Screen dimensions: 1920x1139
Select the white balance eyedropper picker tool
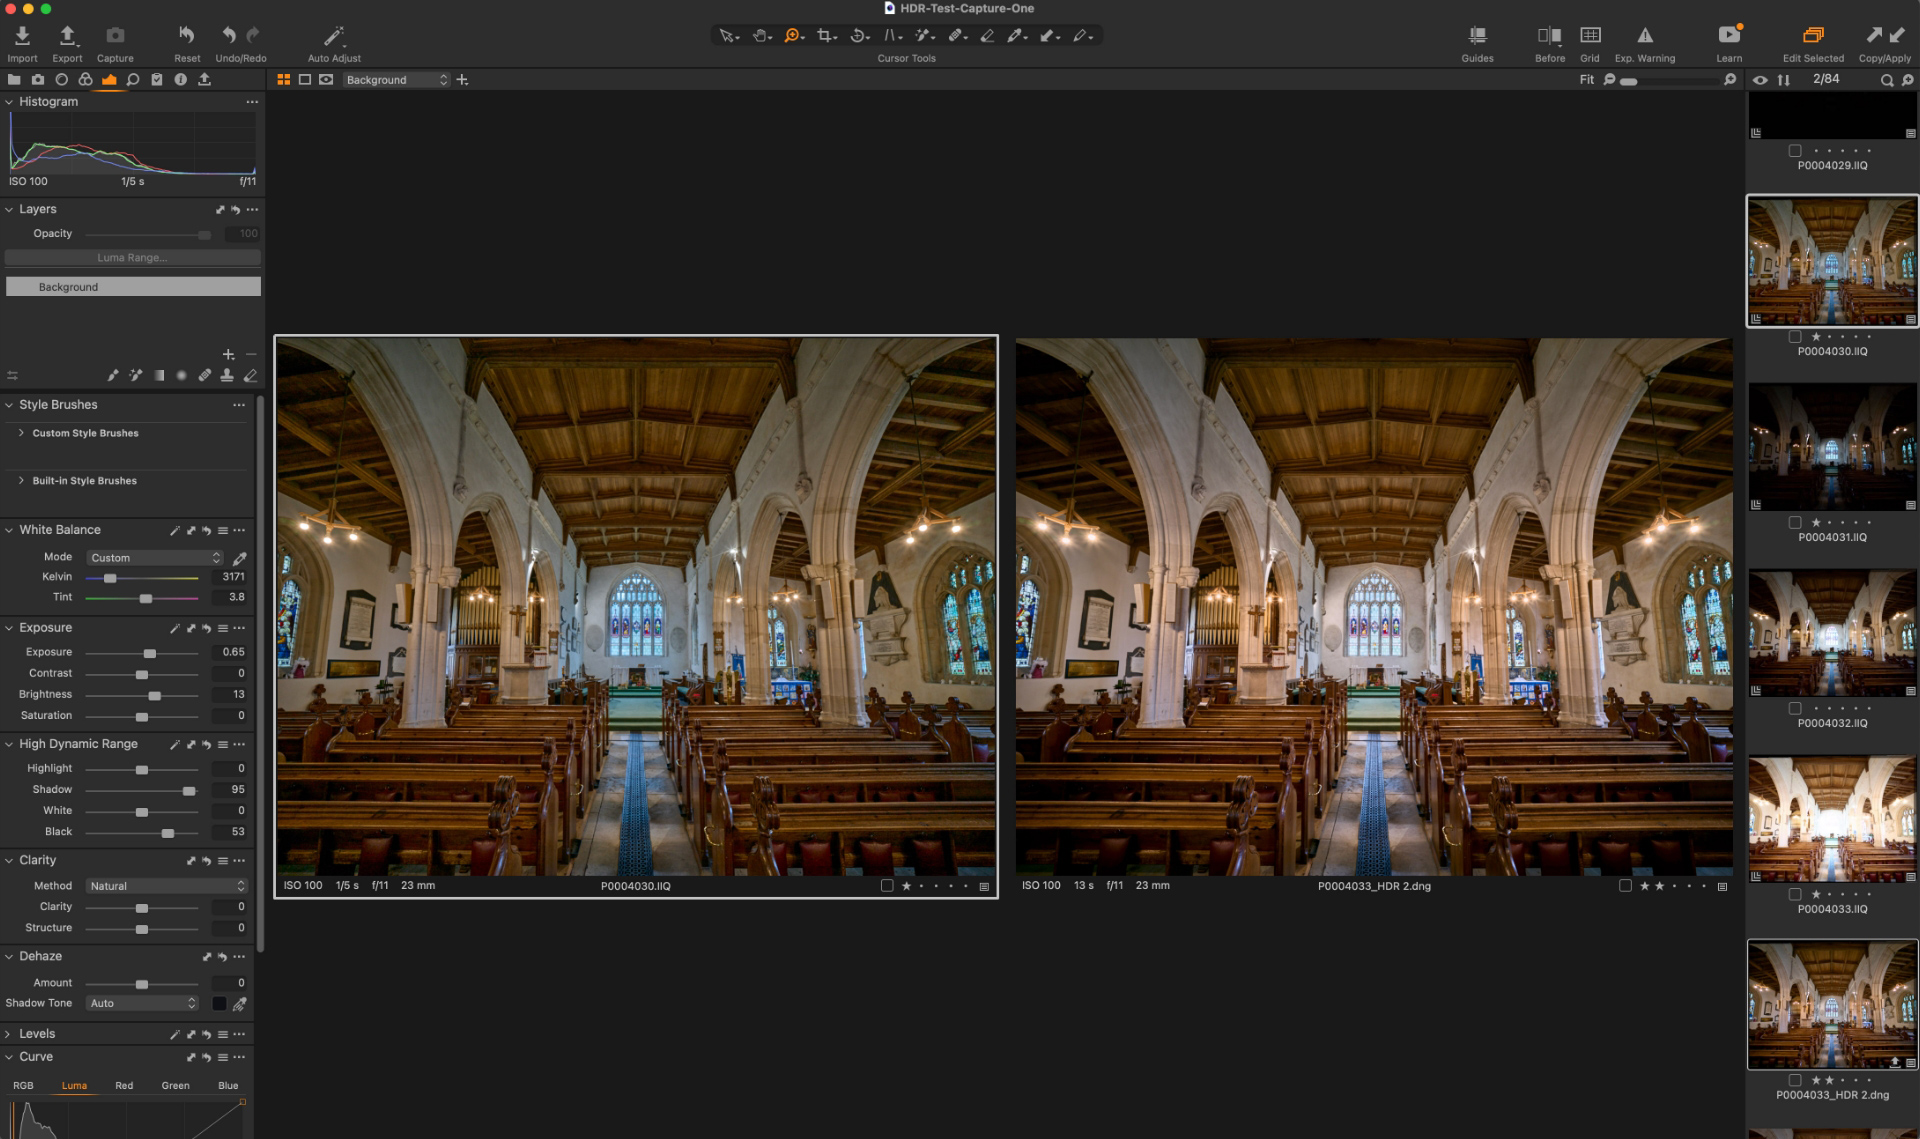tap(238, 558)
